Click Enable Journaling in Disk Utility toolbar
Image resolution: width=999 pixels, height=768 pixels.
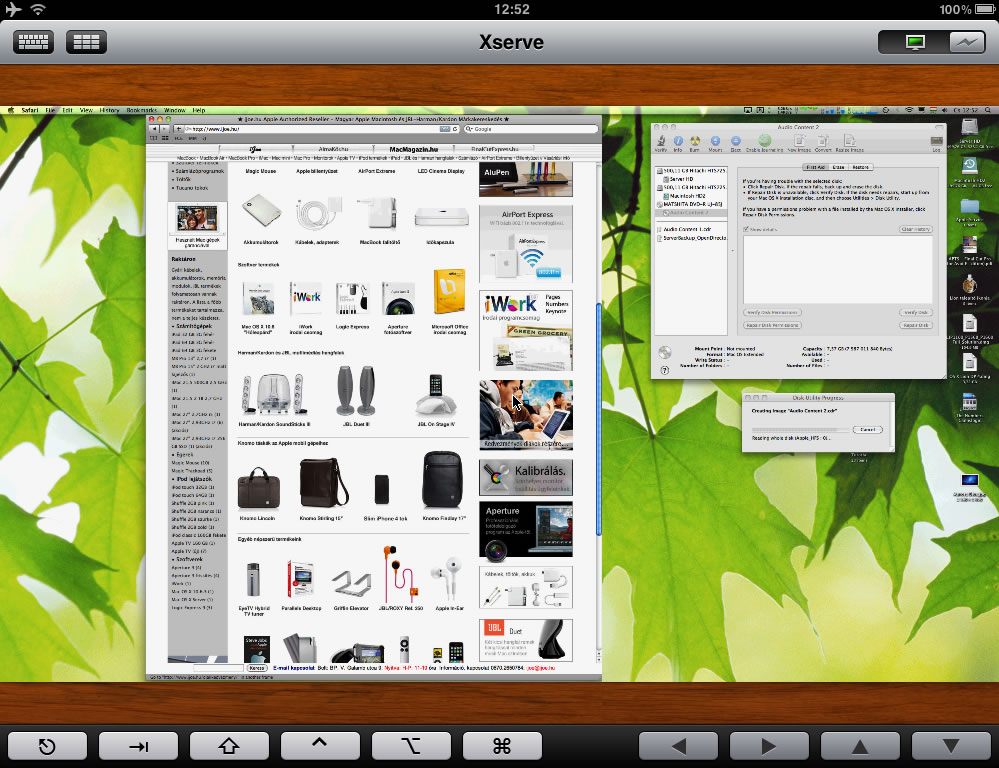click(765, 143)
